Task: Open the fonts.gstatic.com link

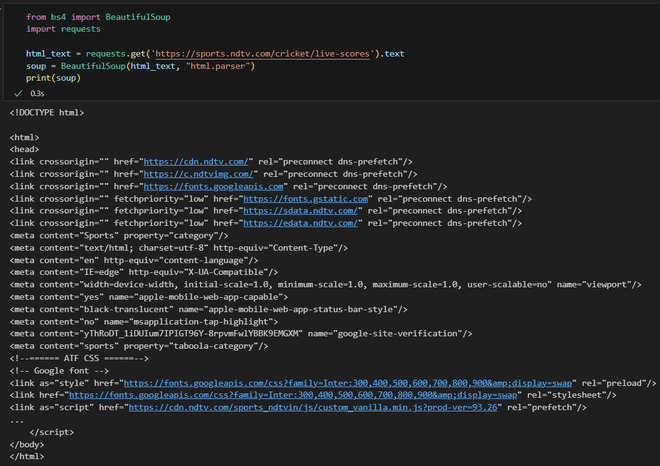Action: 304,198
